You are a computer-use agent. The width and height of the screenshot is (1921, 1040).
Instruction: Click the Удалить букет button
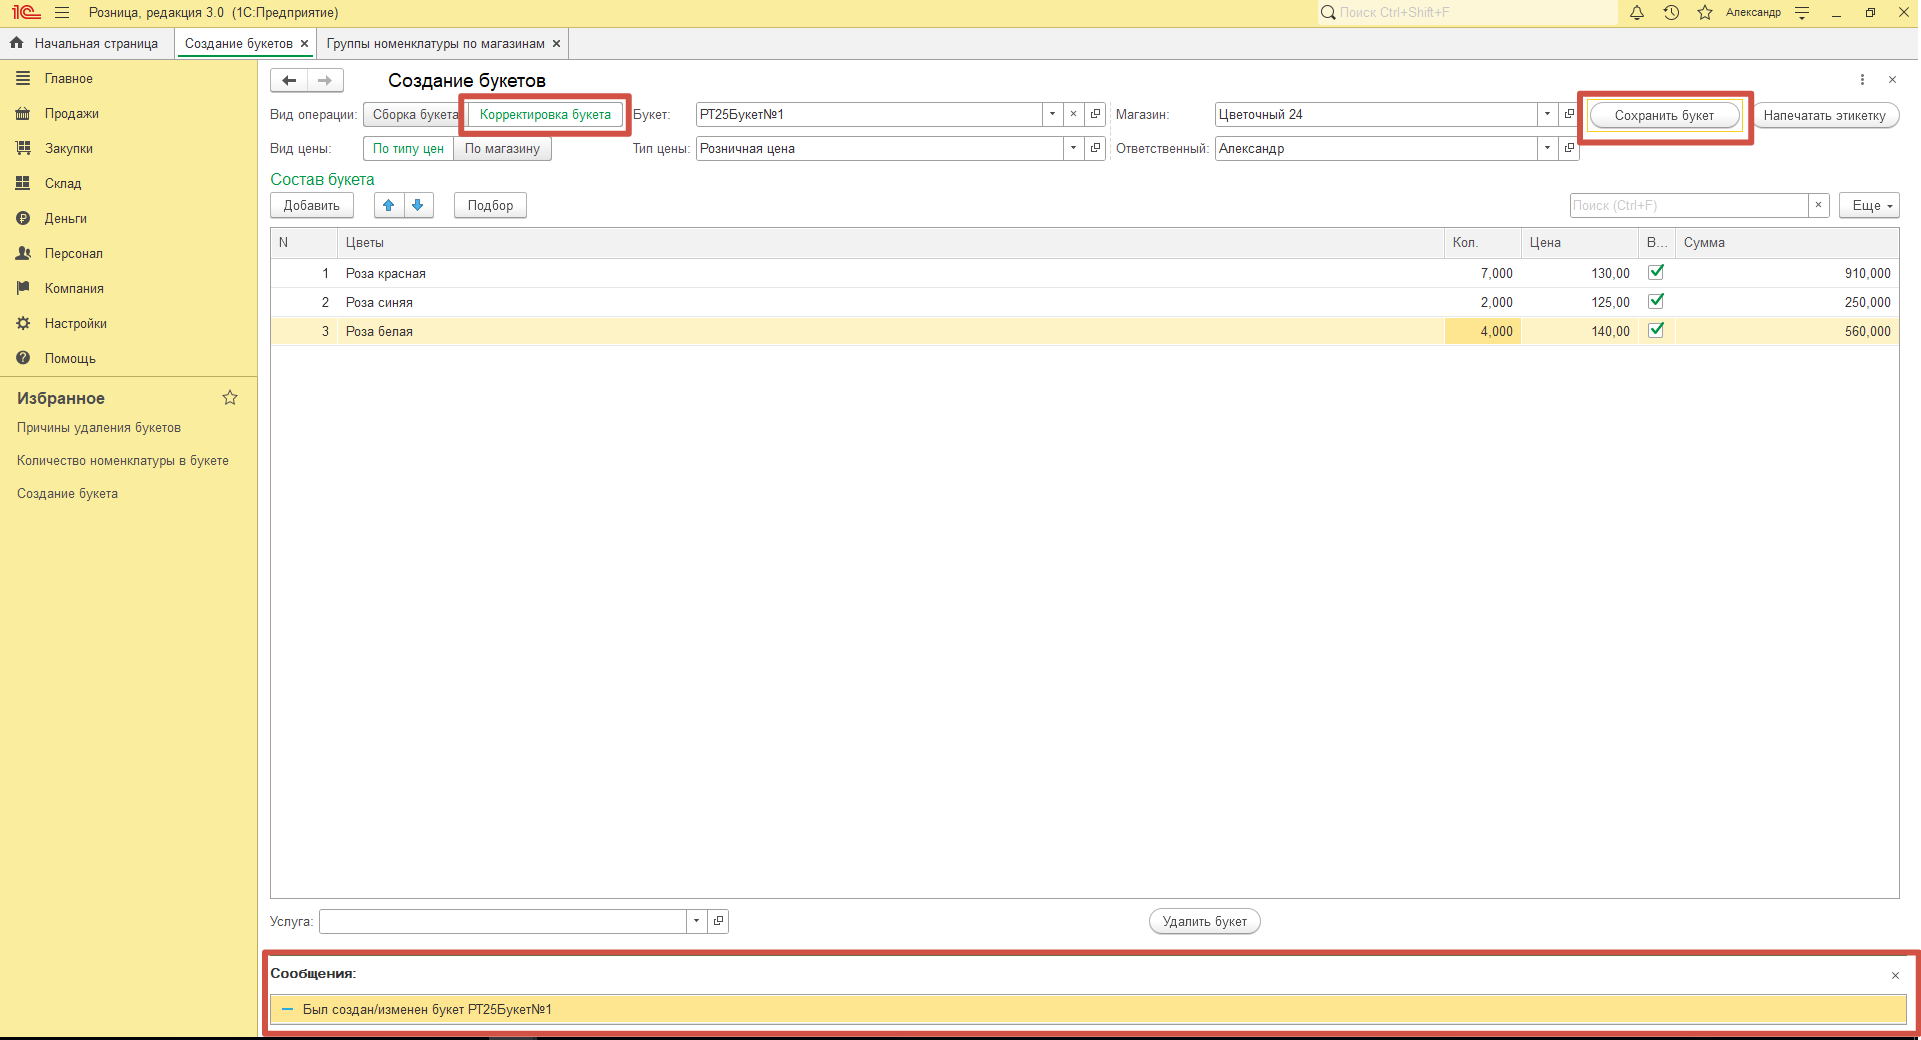[x=1204, y=921]
